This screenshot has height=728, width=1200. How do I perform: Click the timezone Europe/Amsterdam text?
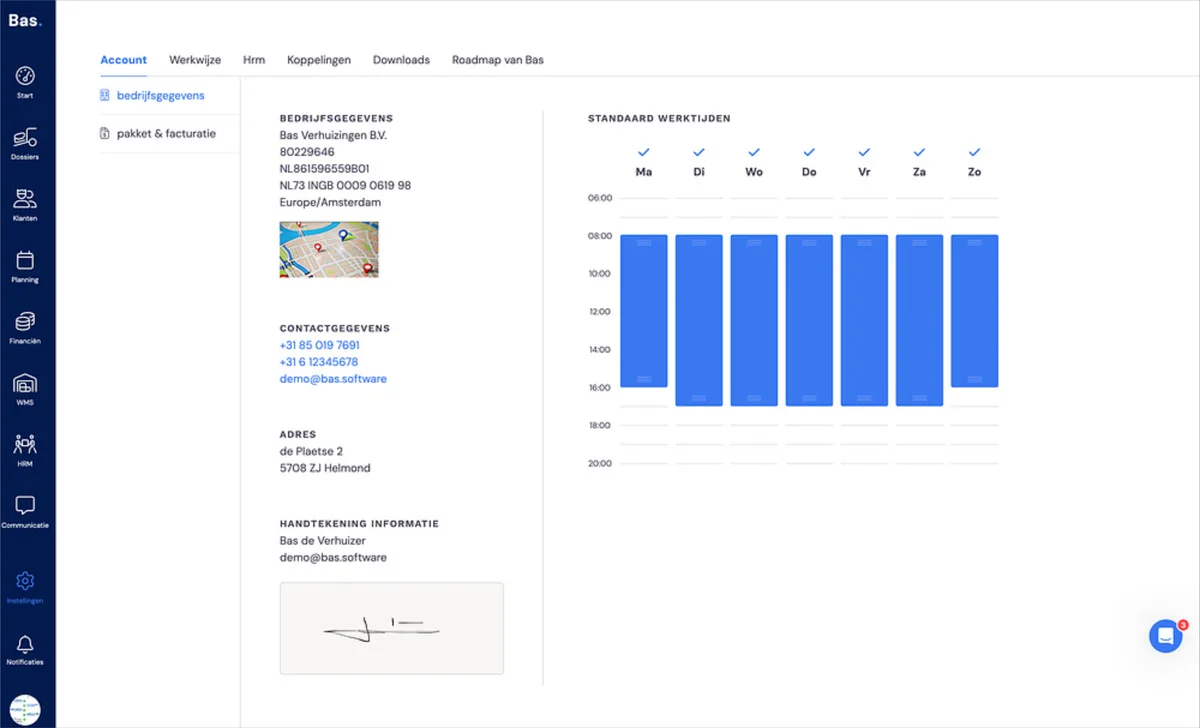click(330, 202)
